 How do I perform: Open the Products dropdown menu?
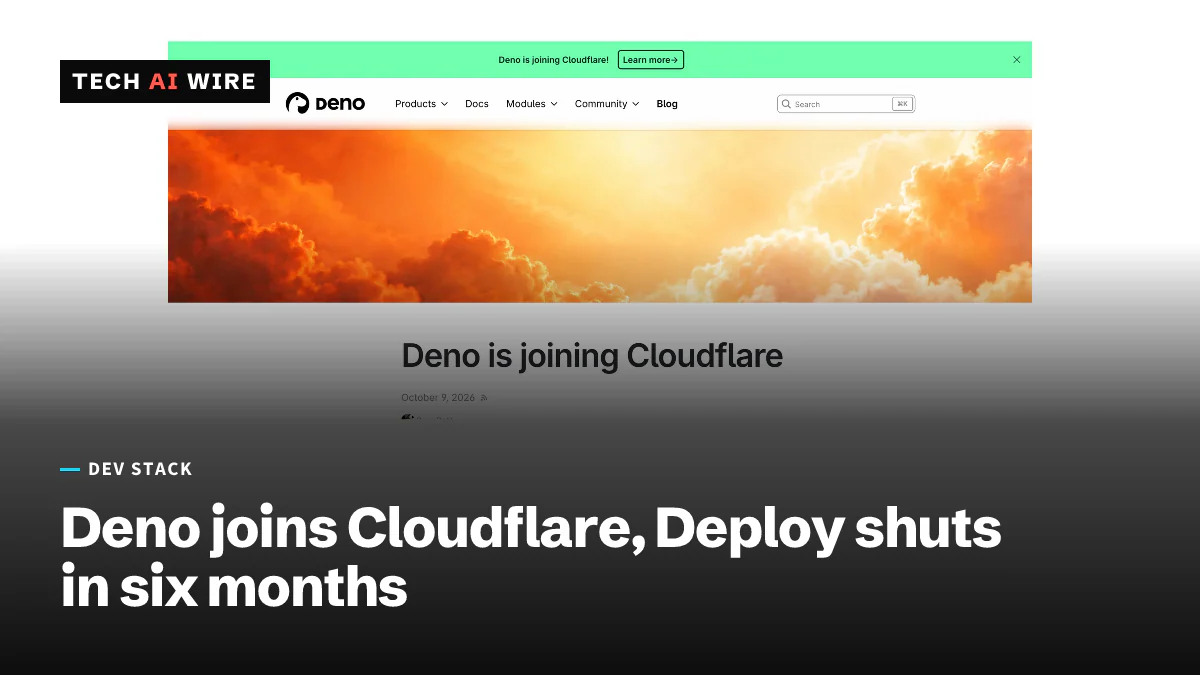[x=421, y=104]
